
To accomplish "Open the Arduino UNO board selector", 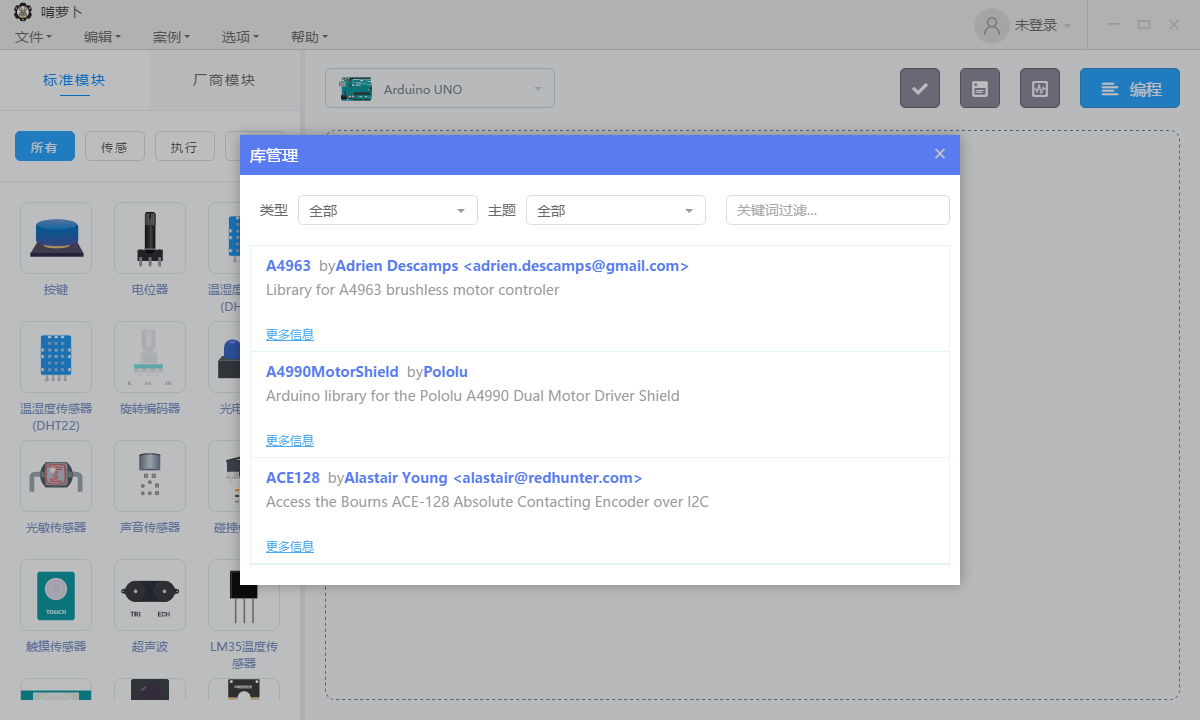I will coord(440,88).
